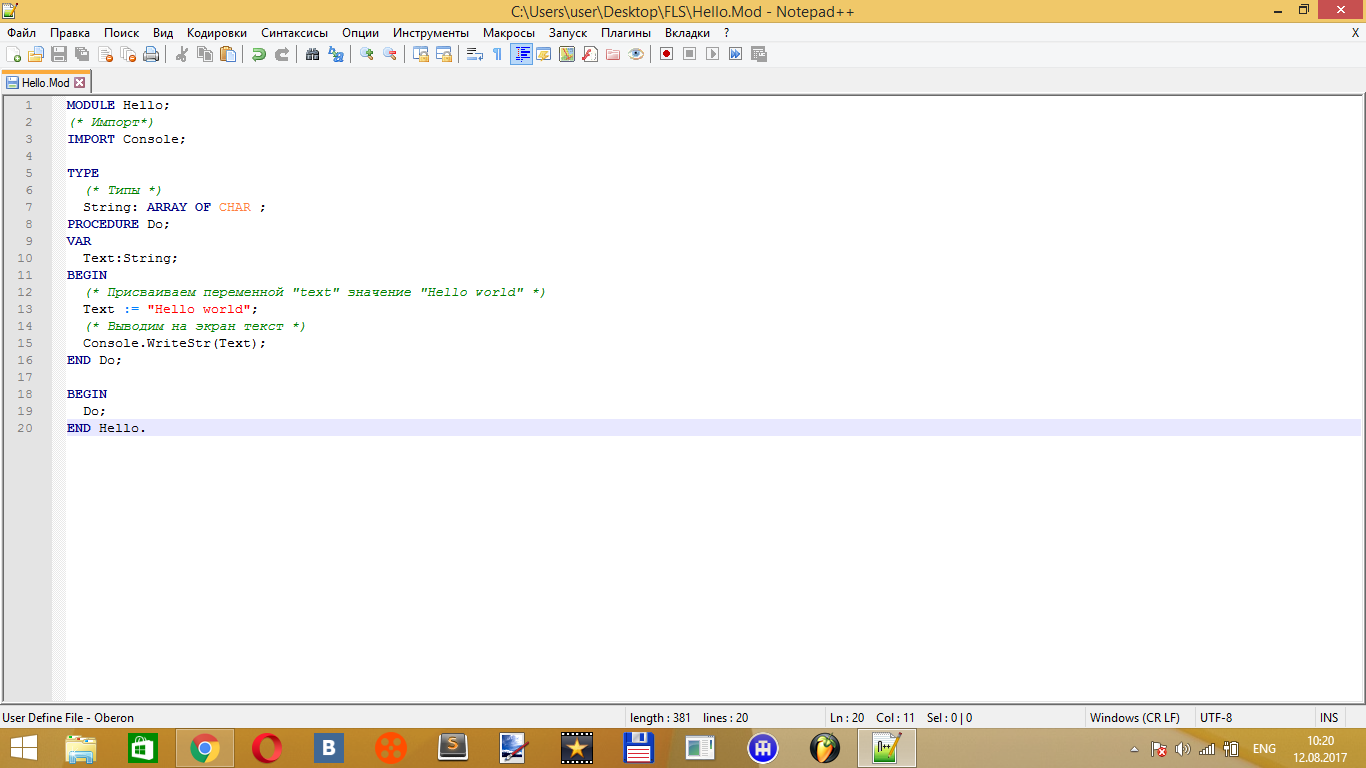The image size is (1366, 768).
Task: Click the Undo arrow icon
Action: [x=259, y=54]
